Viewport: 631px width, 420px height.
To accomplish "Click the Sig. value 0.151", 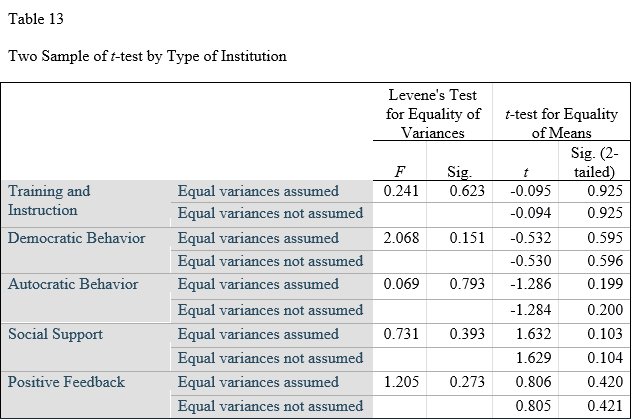I will tap(467, 238).
